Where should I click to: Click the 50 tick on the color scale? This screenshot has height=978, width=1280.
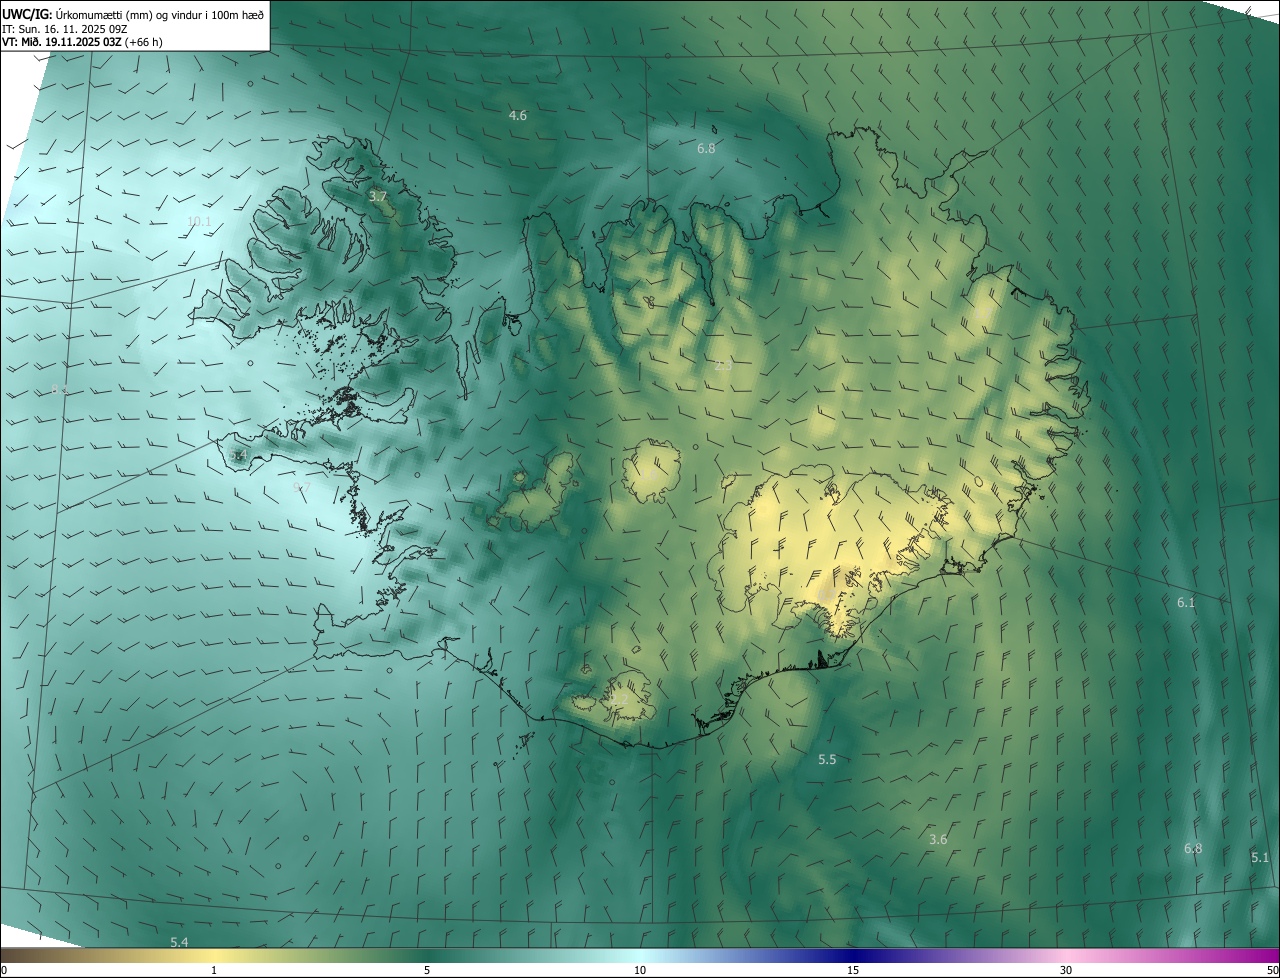pyautogui.click(x=1272, y=971)
